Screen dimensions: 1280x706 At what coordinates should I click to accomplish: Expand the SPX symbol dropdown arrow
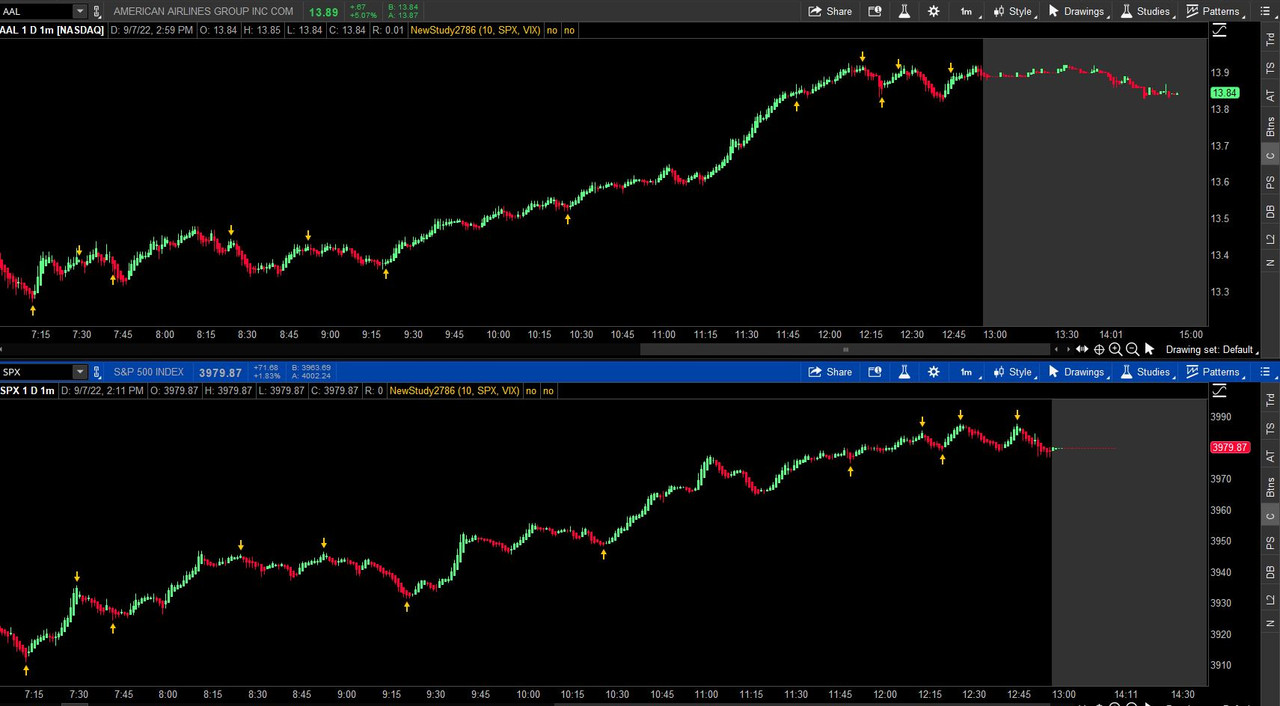coord(80,372)
